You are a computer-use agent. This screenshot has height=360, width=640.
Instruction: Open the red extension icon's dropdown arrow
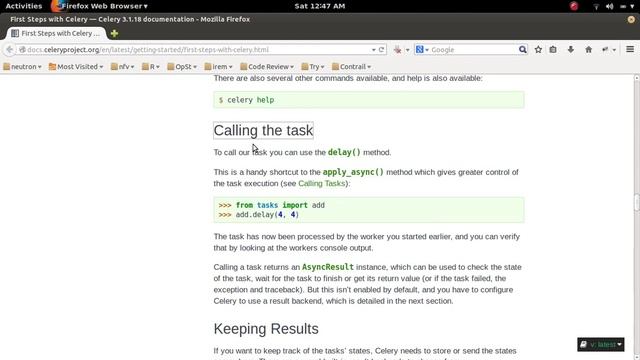[407, 50]
